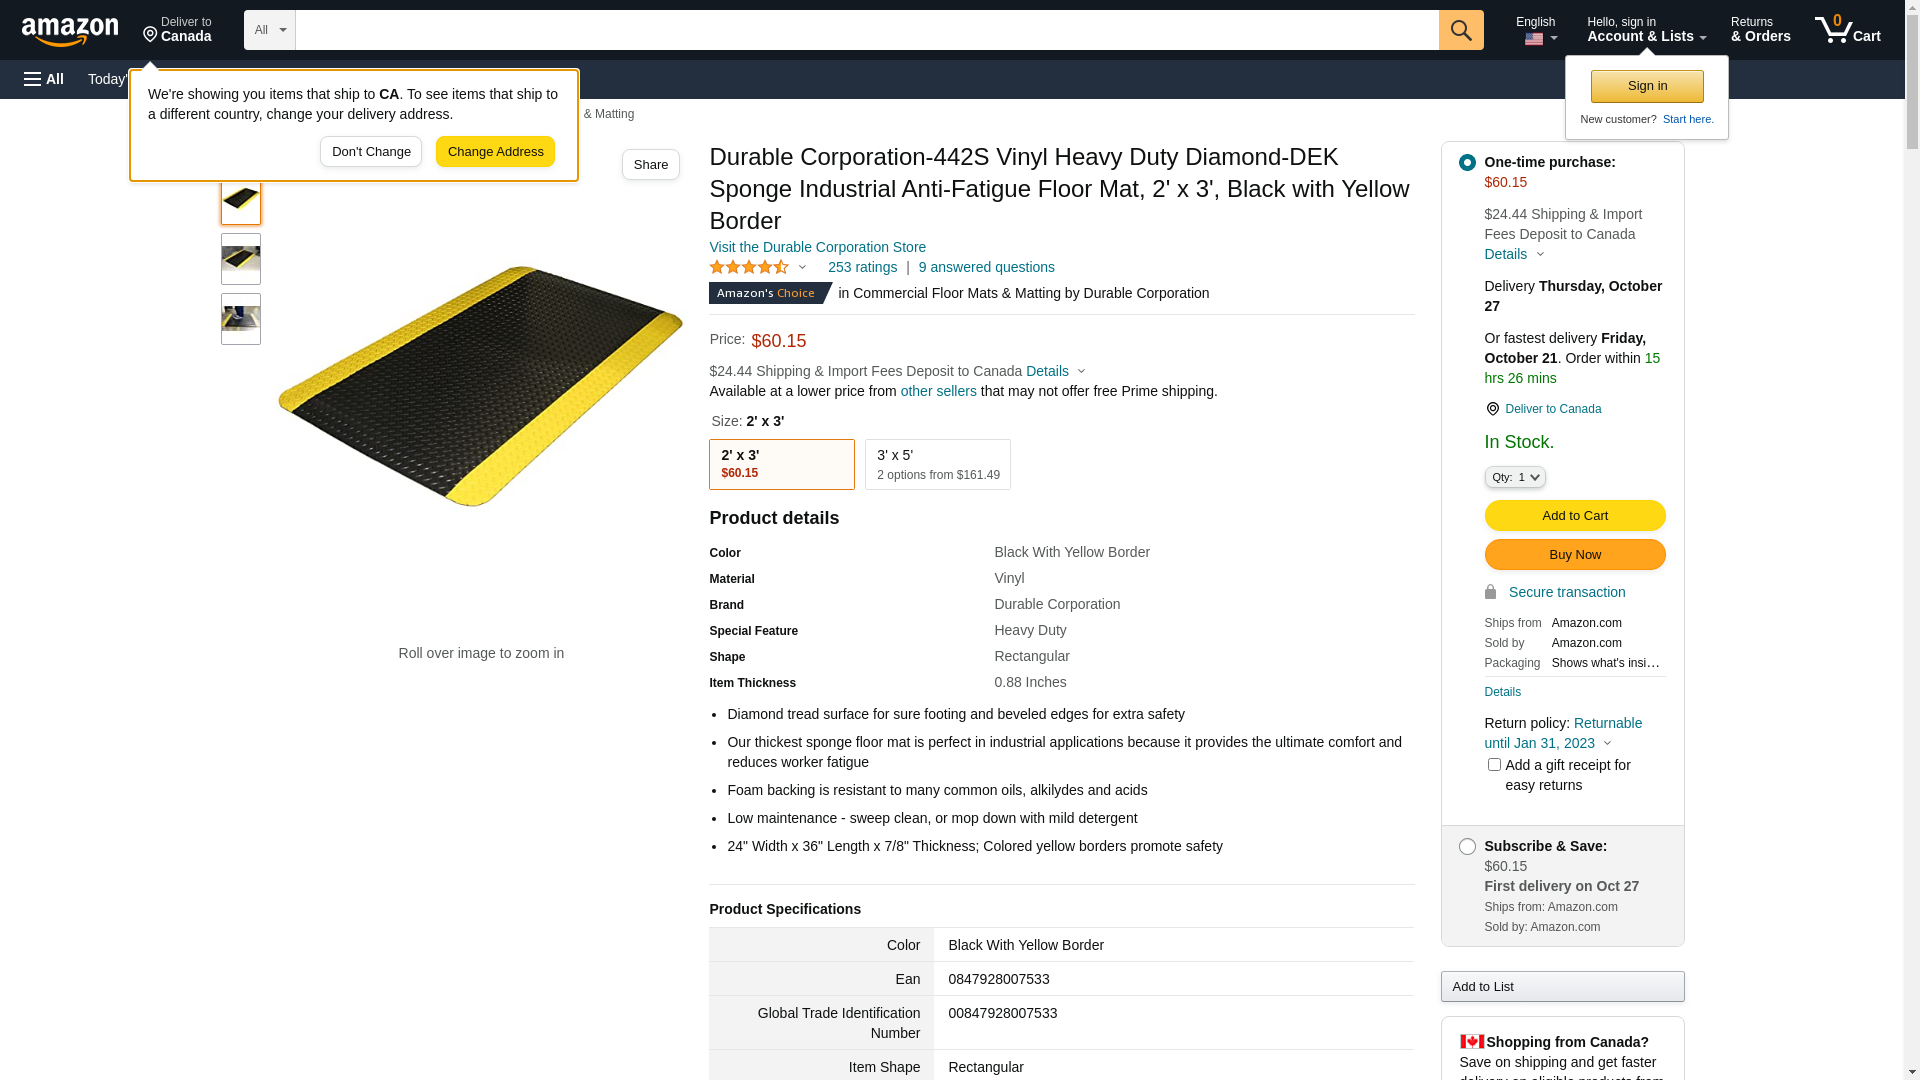Viewport: 1920px width, 1080px height.
Task: Open the search category All dropdown
Action: pyautogui.click(x=270, y=30)
